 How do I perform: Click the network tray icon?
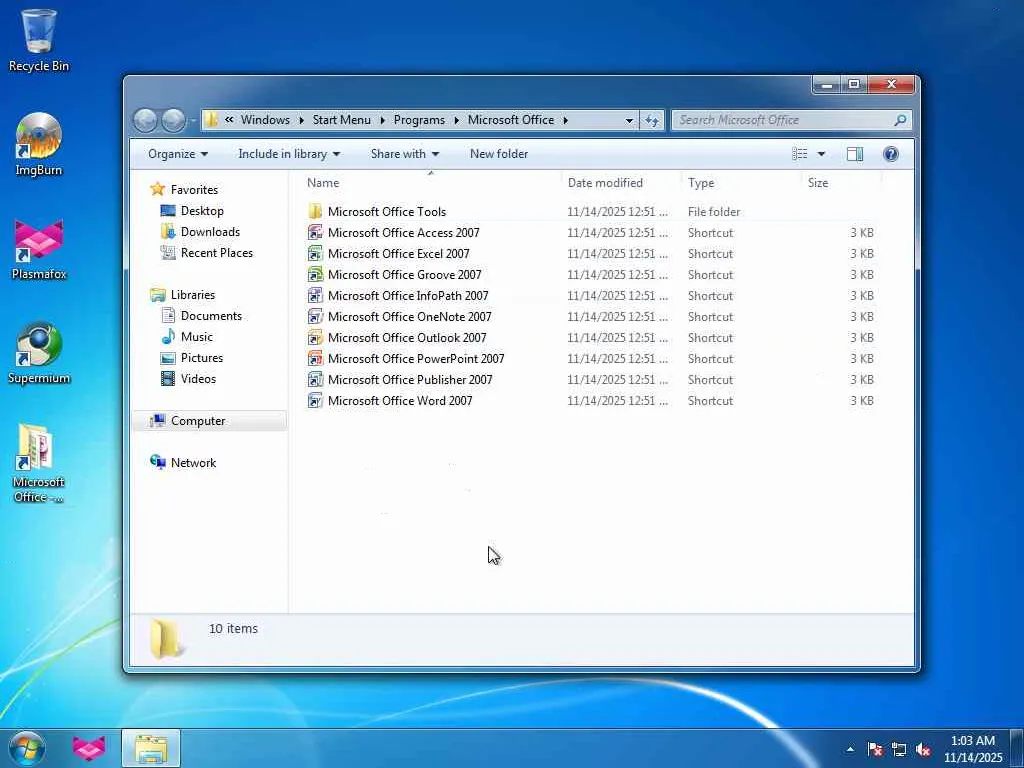(899, 750)
